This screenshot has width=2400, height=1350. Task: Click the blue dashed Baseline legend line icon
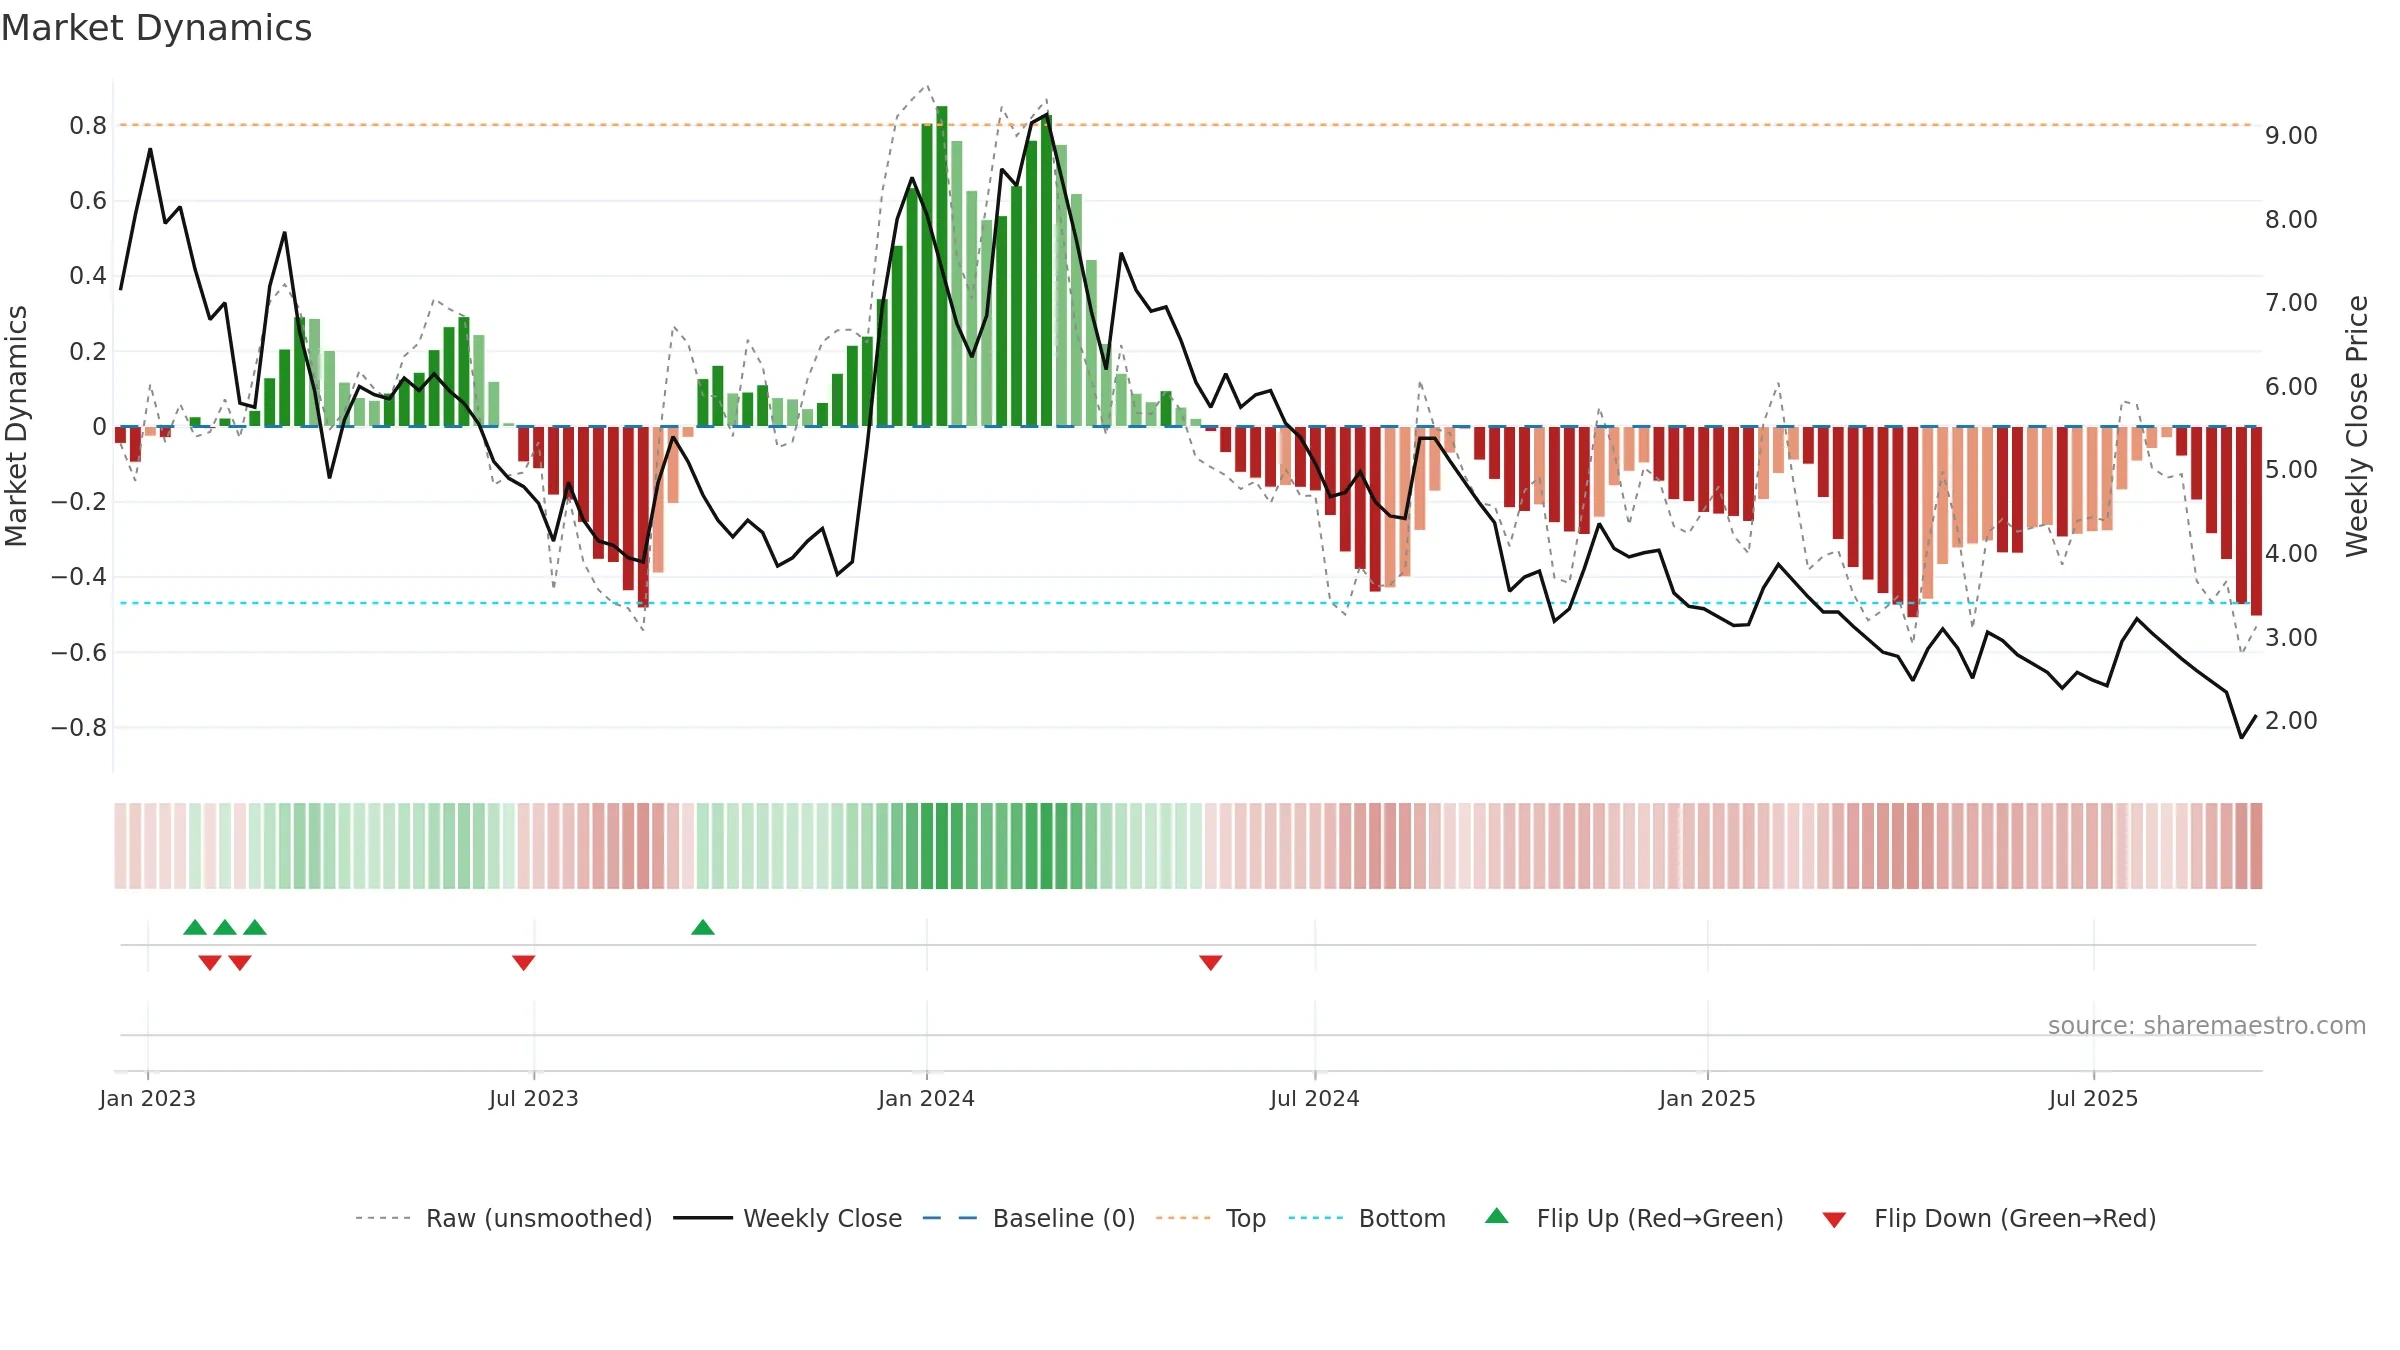(x=950, y=1218)
